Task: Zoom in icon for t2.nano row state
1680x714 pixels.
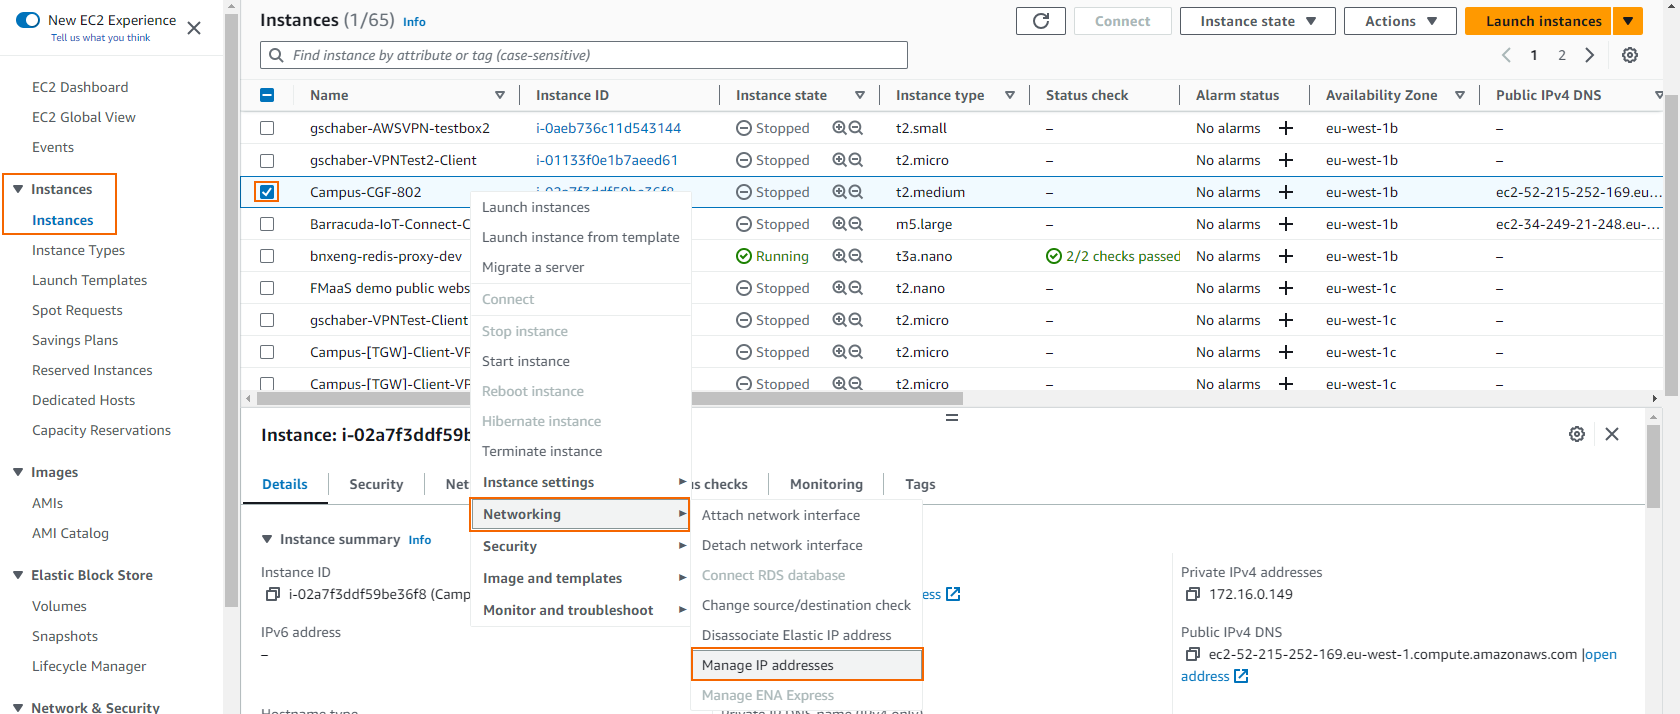Action: [x=840, y=288]
